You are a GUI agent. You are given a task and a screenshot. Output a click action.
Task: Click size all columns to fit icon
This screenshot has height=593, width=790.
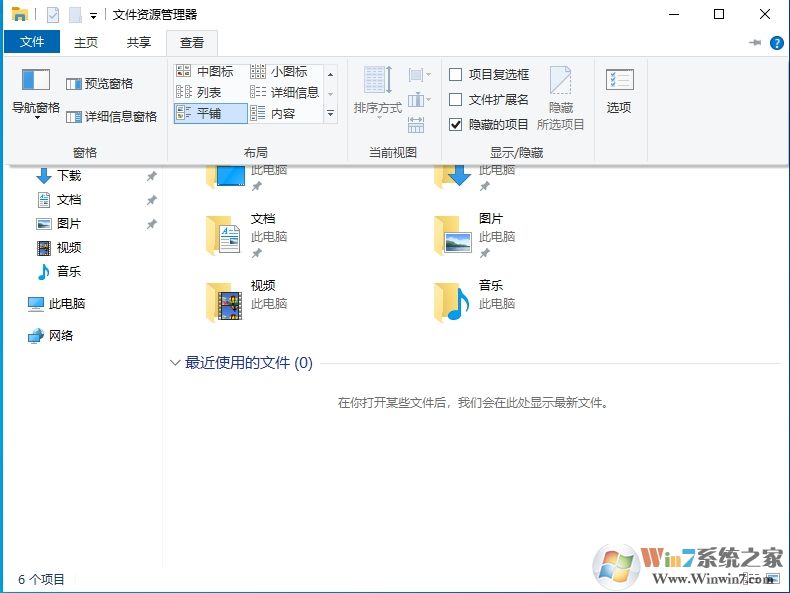click(x=416, y=124)
